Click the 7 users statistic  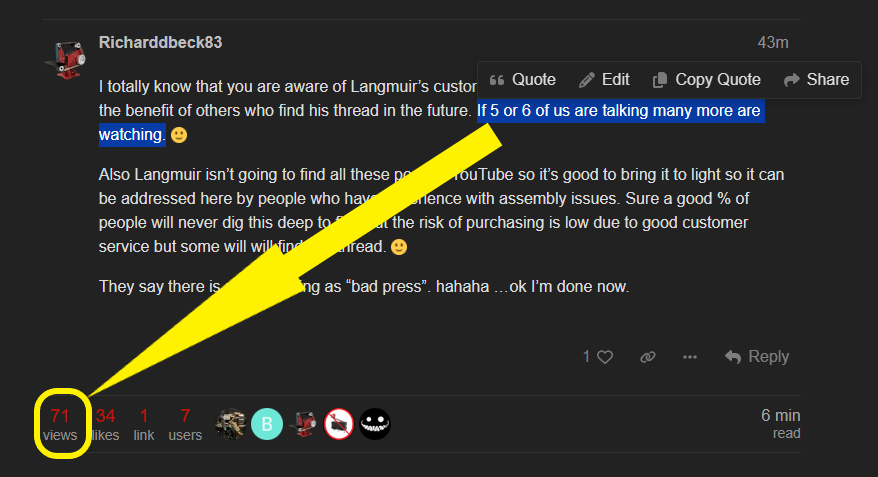tap(185, 424)
